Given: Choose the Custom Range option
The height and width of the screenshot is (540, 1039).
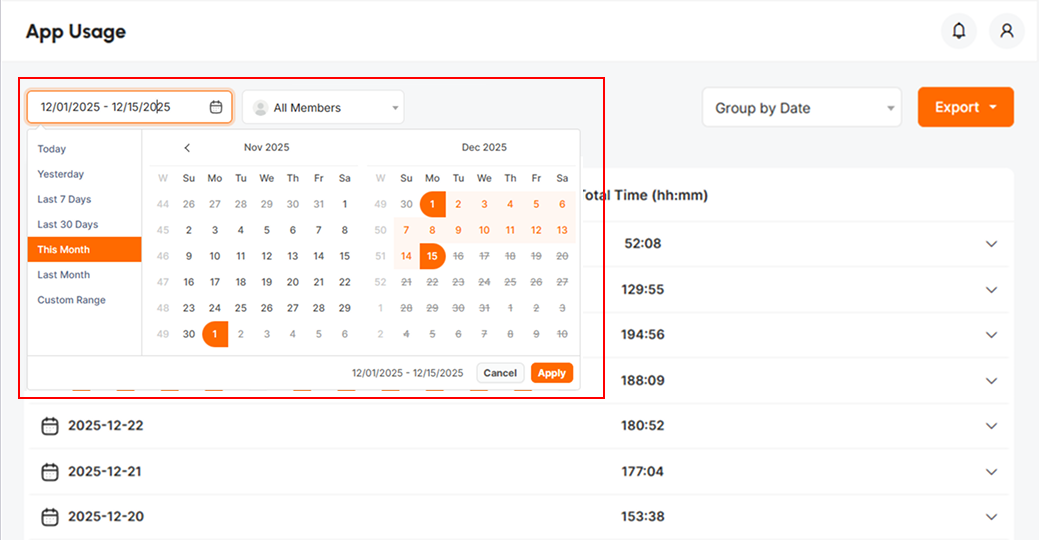Looking at the screenshot, I should click(x=71, y=300).
